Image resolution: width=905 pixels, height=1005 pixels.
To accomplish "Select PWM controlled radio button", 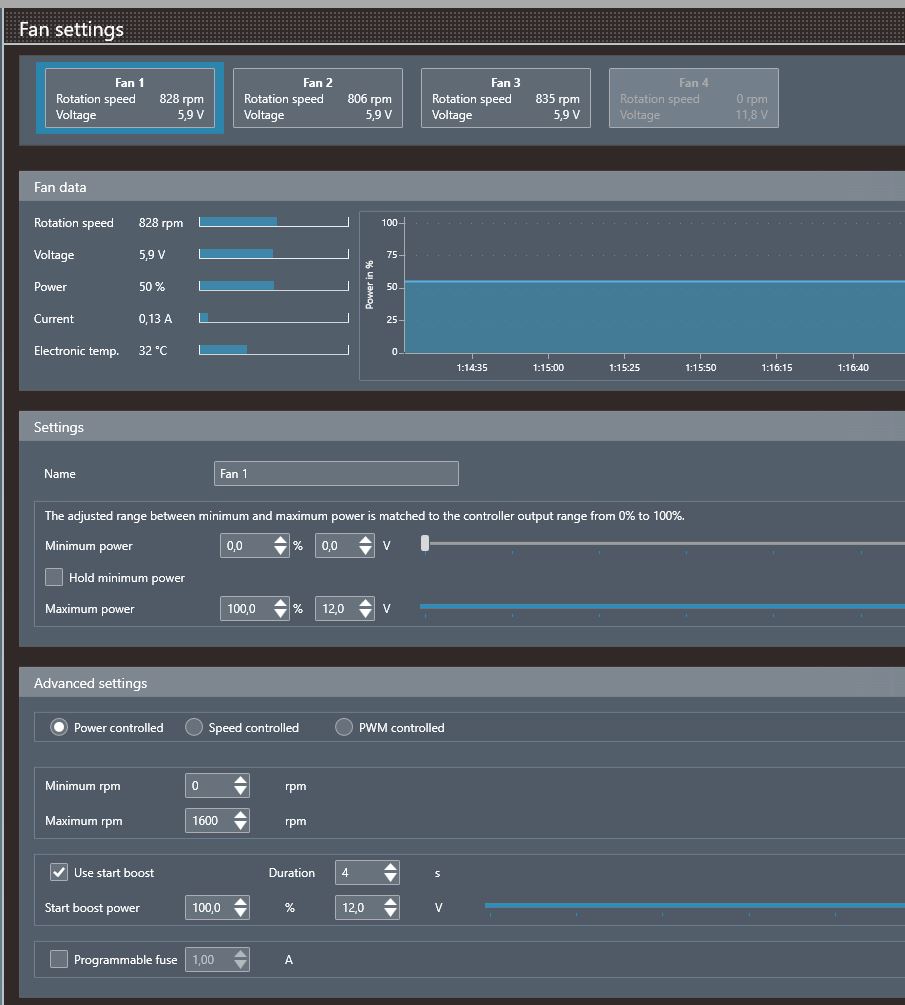I will pos(344,727).
